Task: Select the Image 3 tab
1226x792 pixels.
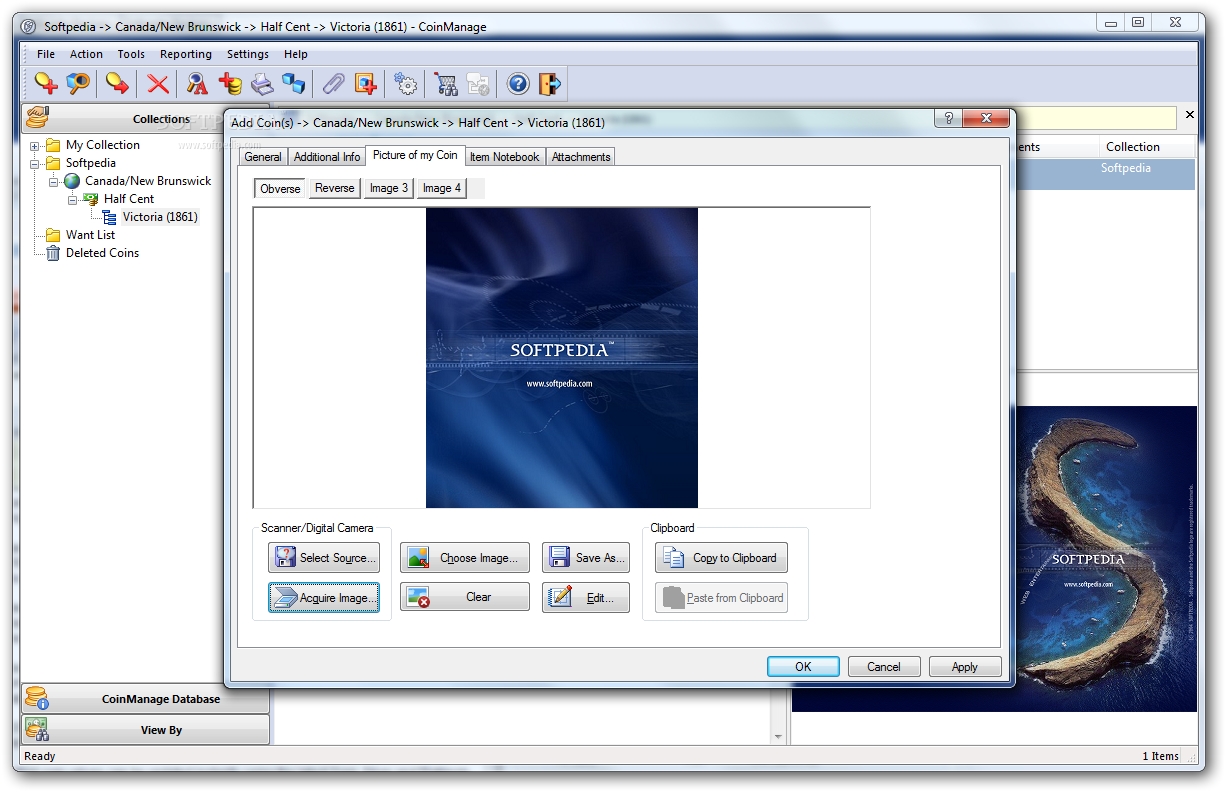Action: point(389,188)
